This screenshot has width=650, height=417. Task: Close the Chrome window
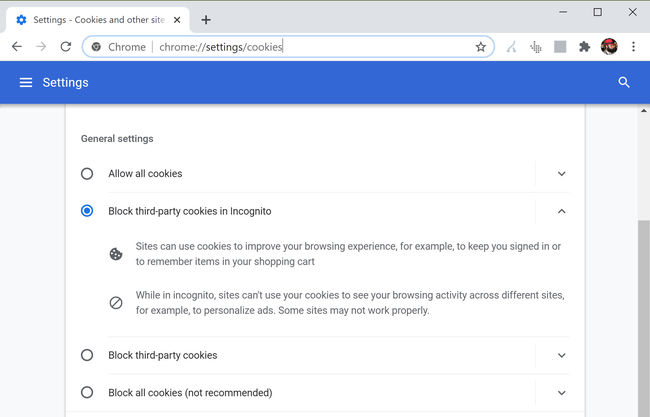click(632, 12)
